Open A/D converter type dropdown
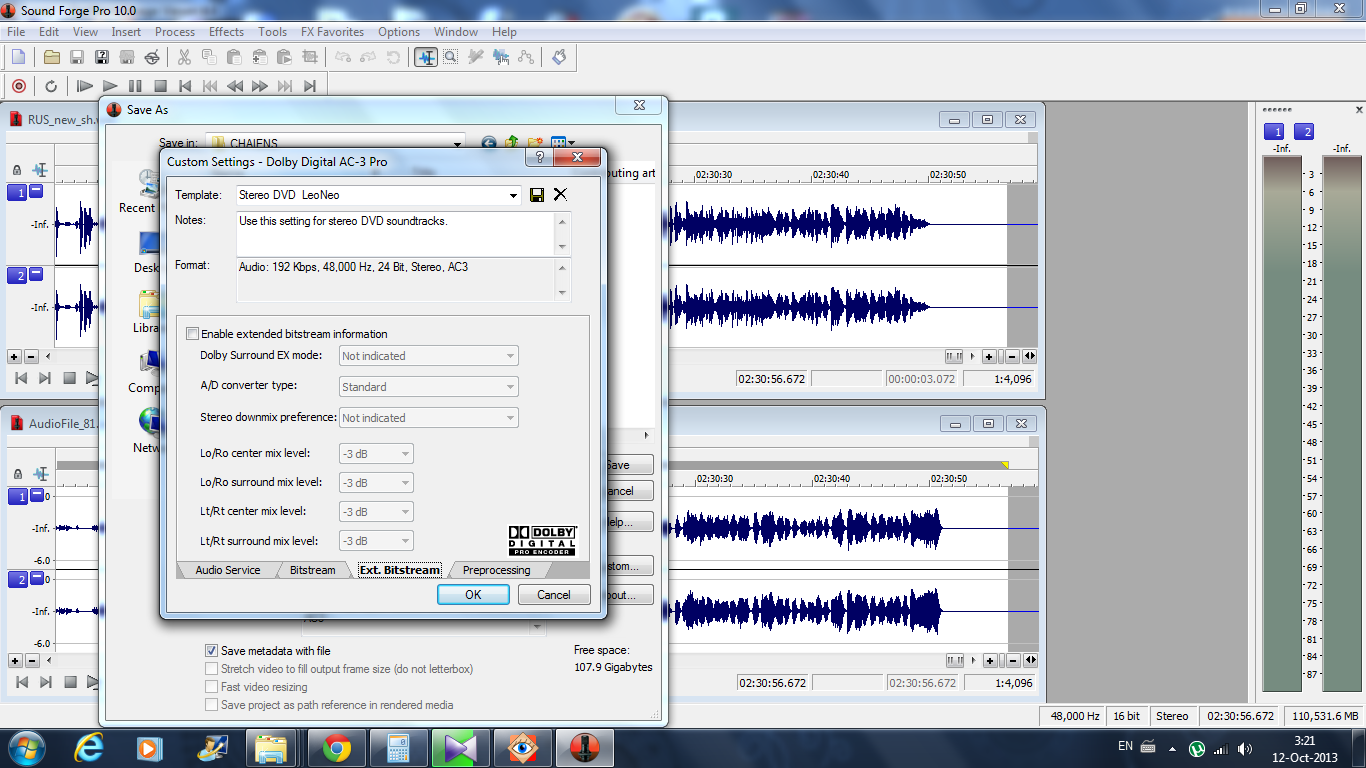The width and height of the screenshot is (1366, 768). coord(429,387)
